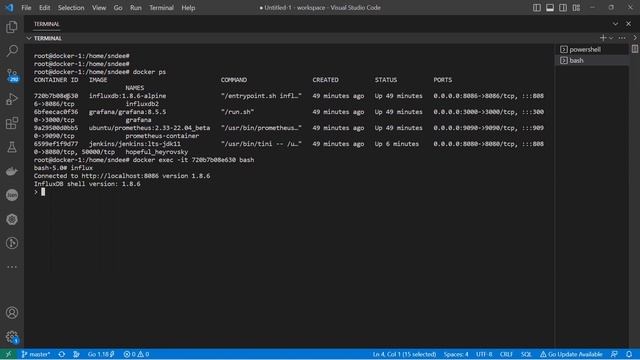
Task: Change UTF-8 file encoding
Action: tap(484, 354)
